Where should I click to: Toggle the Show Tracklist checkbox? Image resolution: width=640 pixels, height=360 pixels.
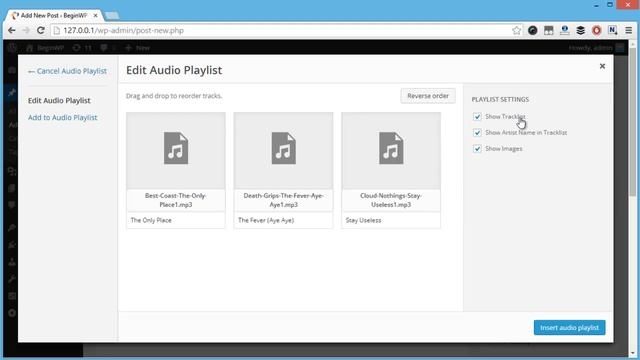point(477,117)
